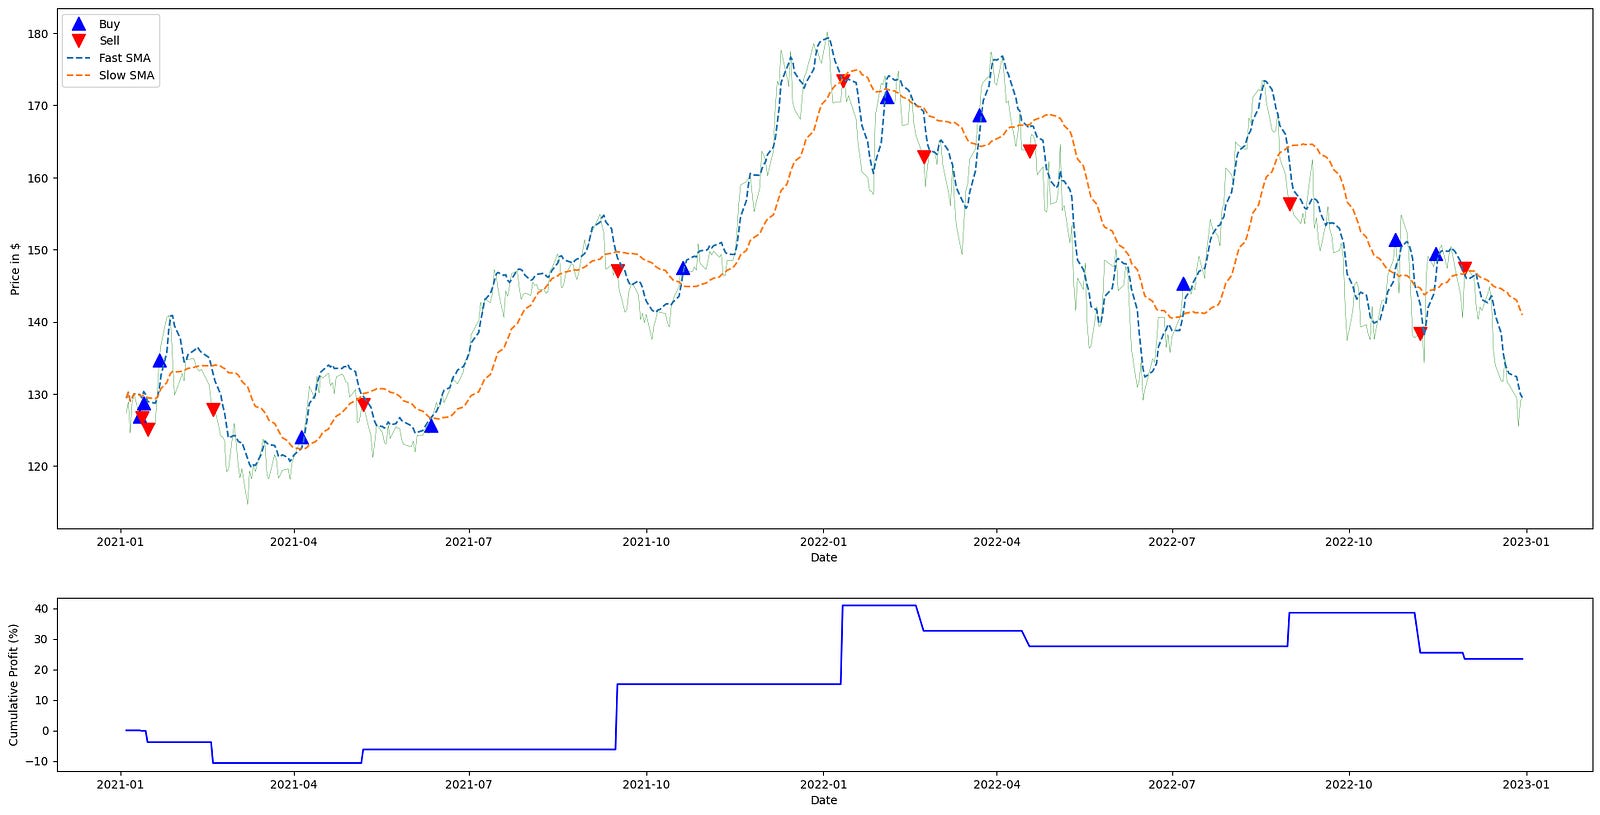This screenshot has width=1600, height=815.
Task: Click the 2021-01 tick on the price chart
Action: pos(120,542)
